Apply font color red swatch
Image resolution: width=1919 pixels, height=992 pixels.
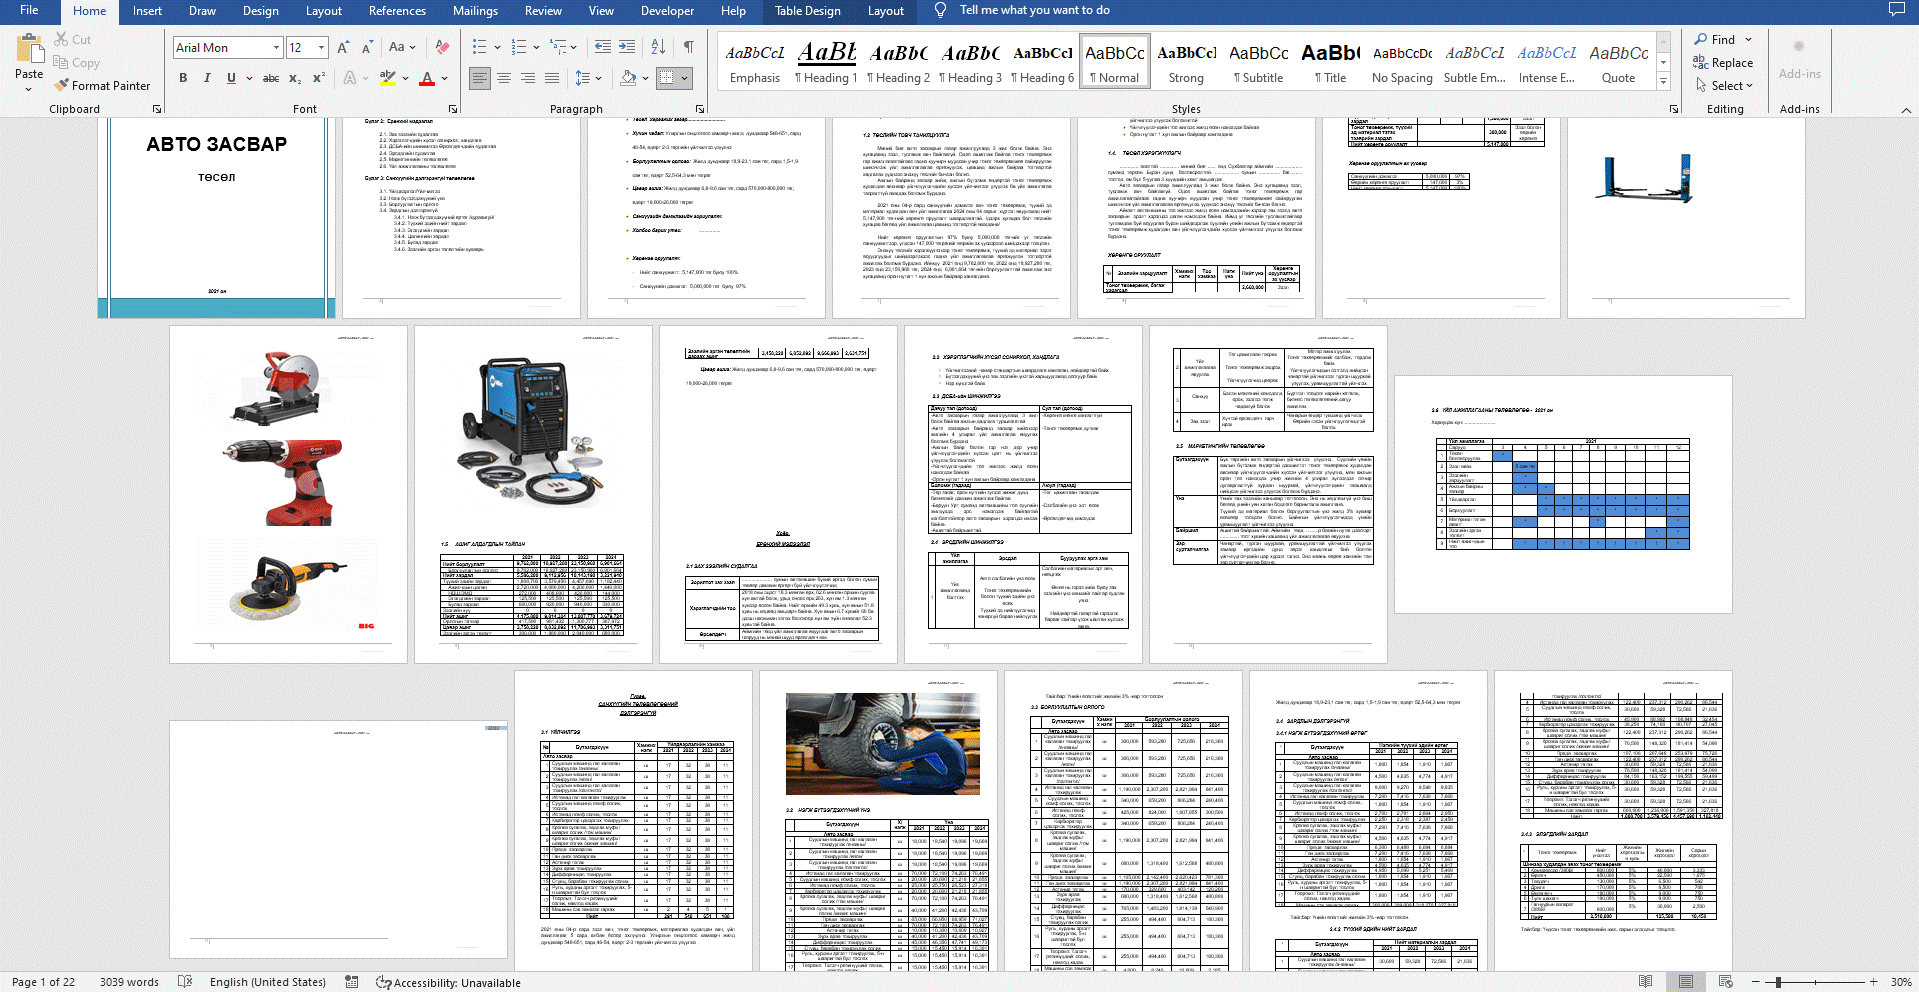point(427,78)
